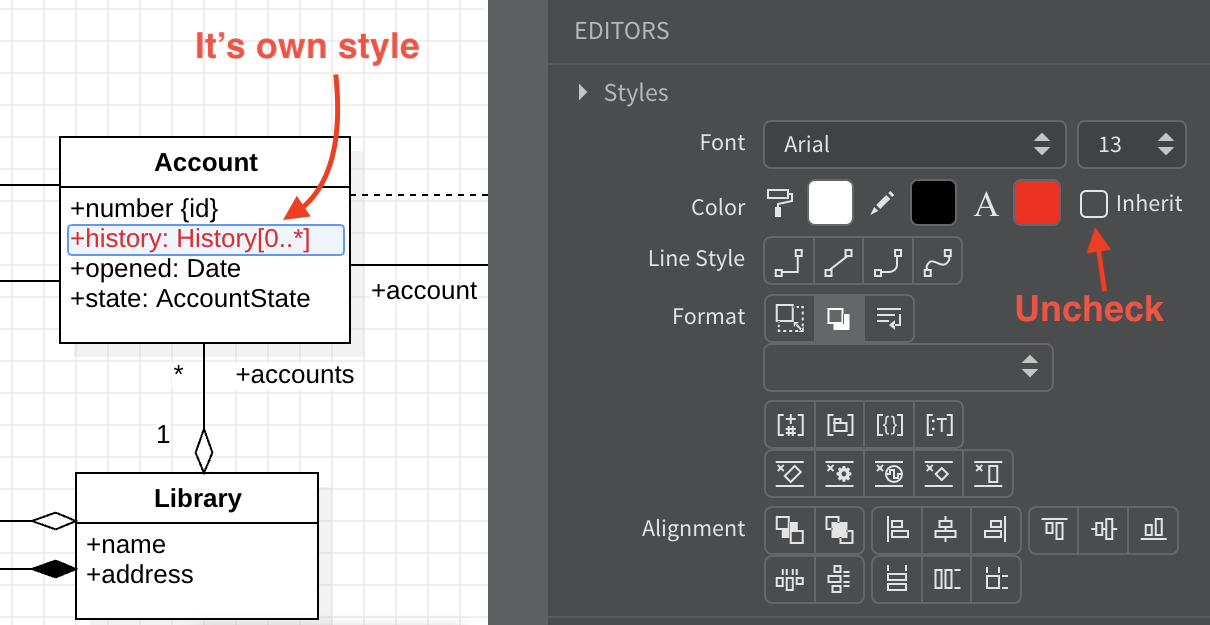Toggle the Inherit checkbox

click(1094, 205)
